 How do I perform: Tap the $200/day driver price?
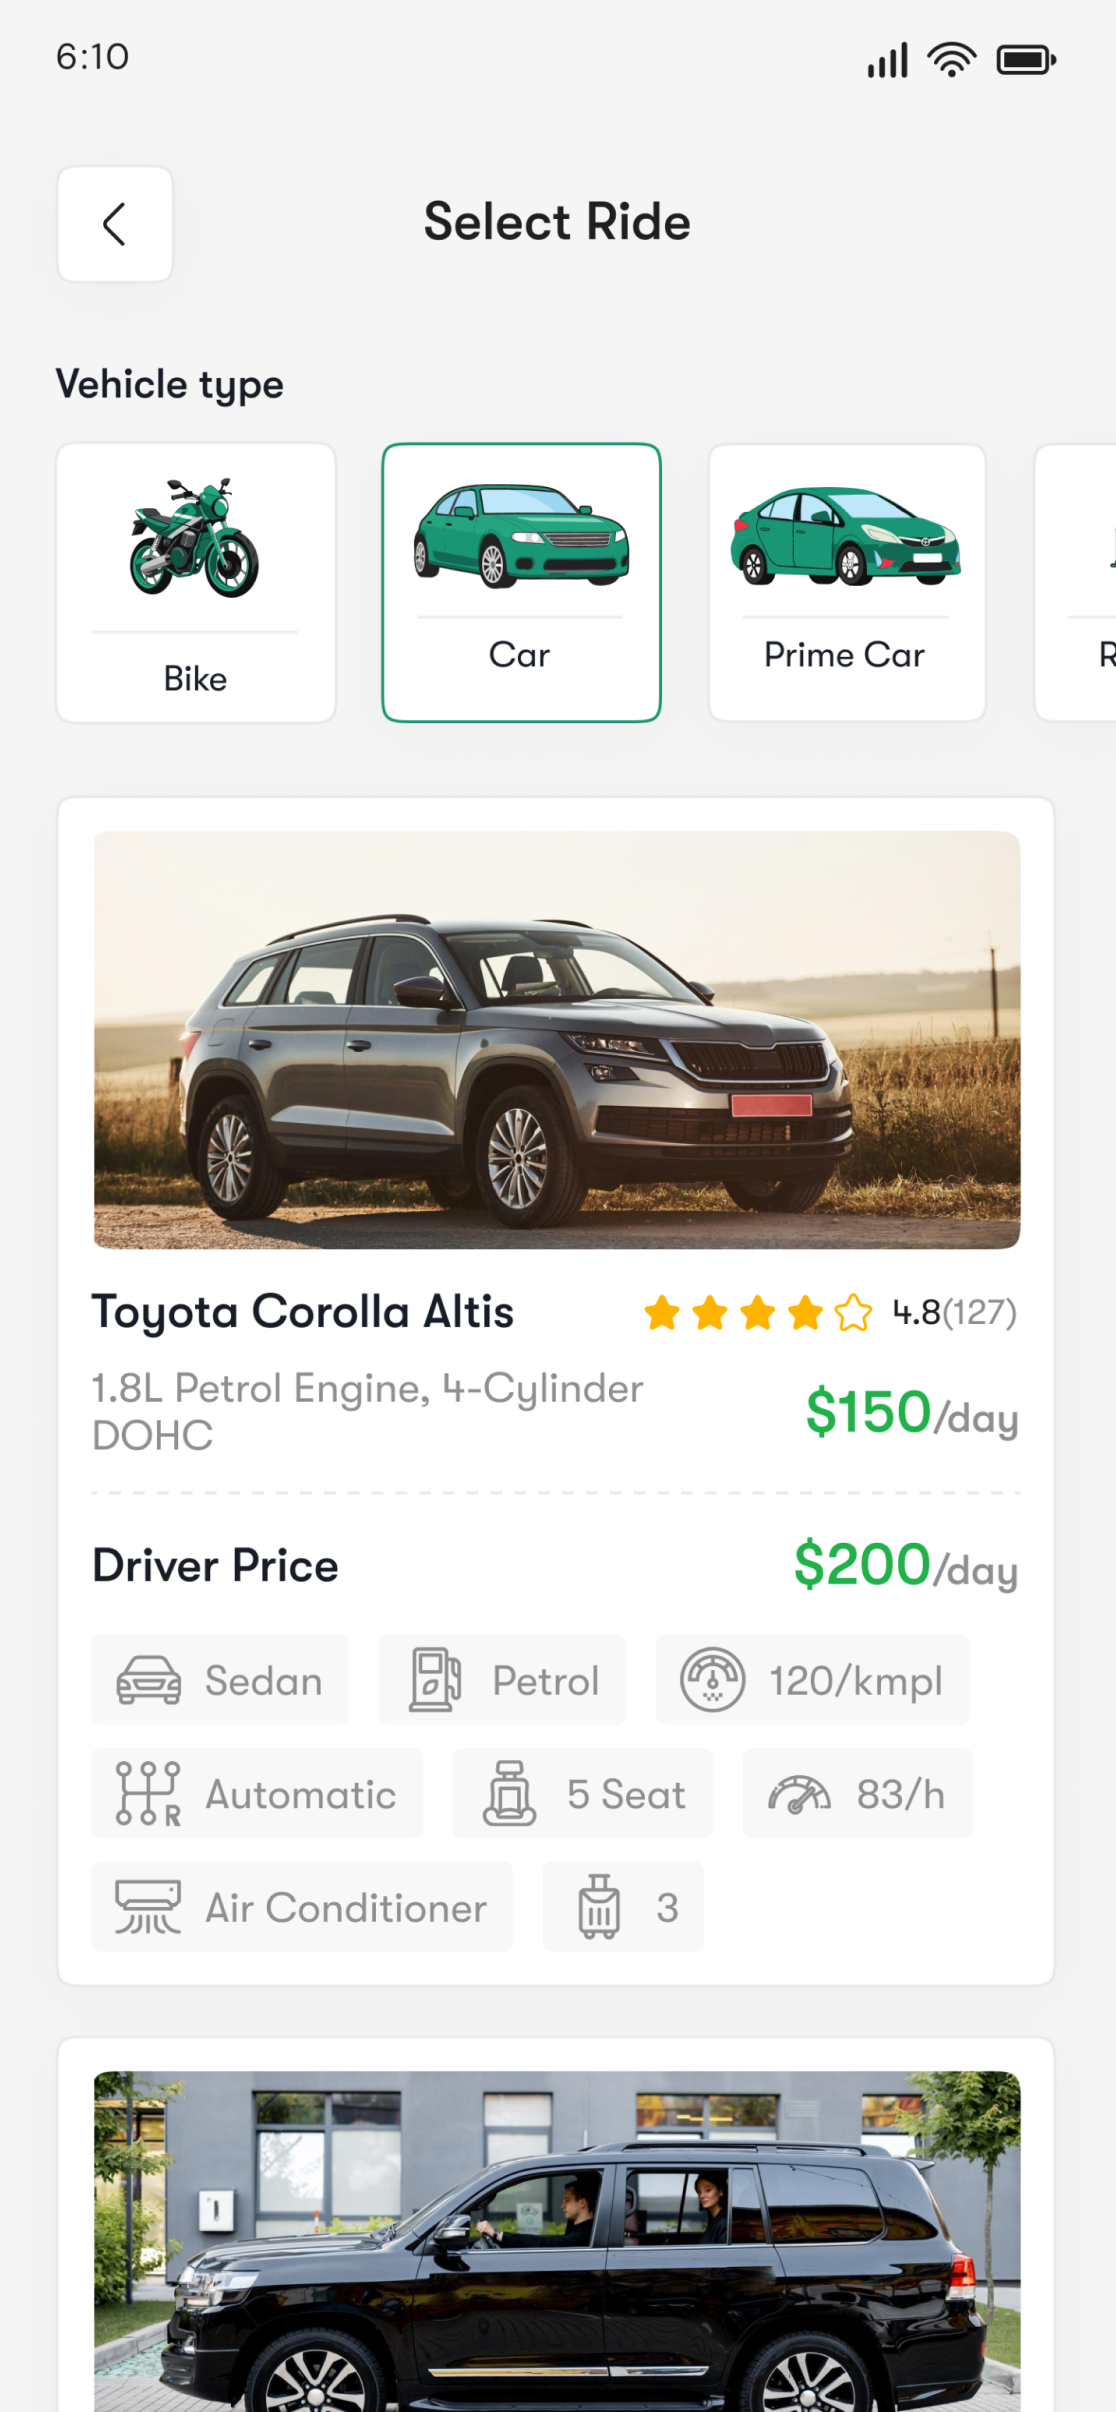[x=905, y=1566]
